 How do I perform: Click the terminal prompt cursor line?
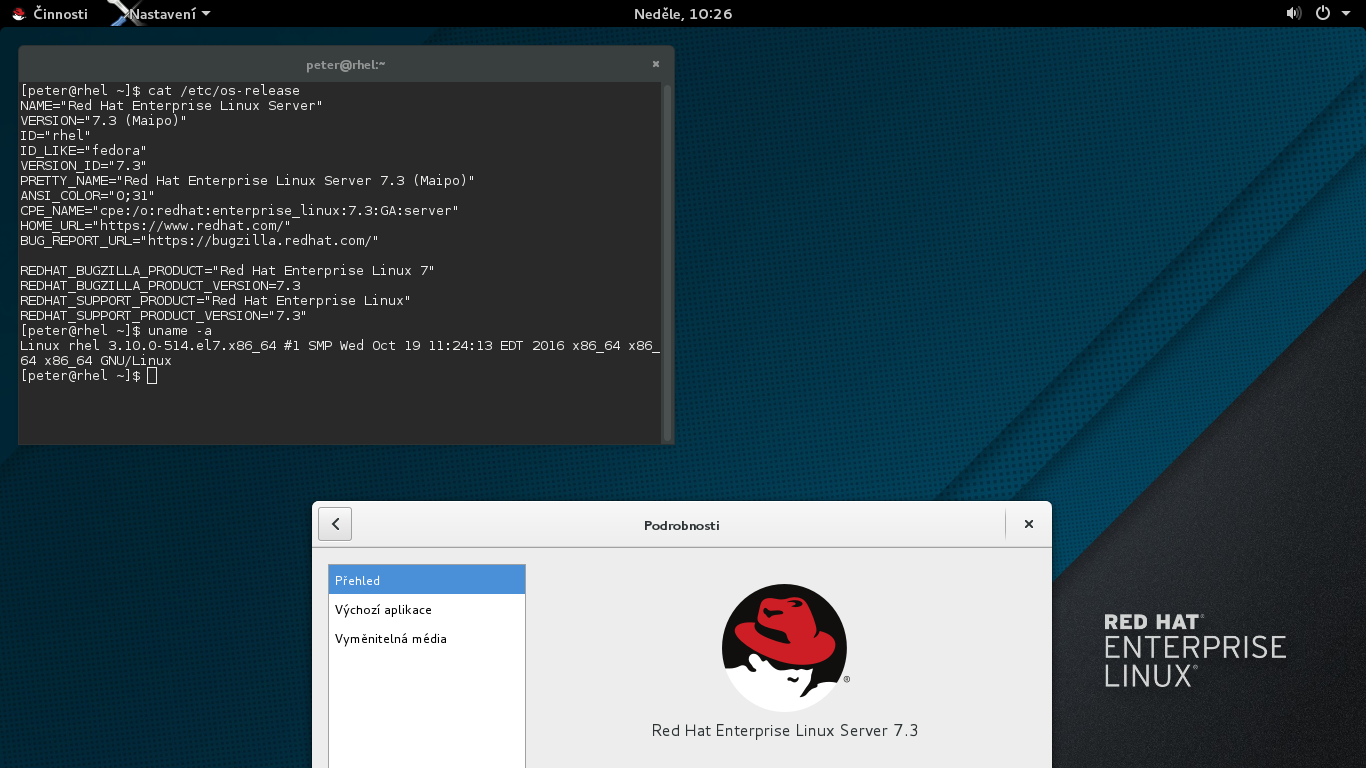pos(88,375)
